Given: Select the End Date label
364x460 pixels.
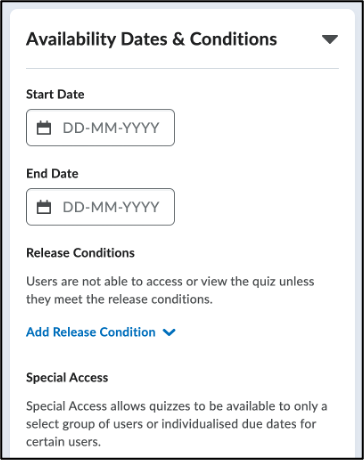Looking at the screenshot, I should tap(52, 174).
